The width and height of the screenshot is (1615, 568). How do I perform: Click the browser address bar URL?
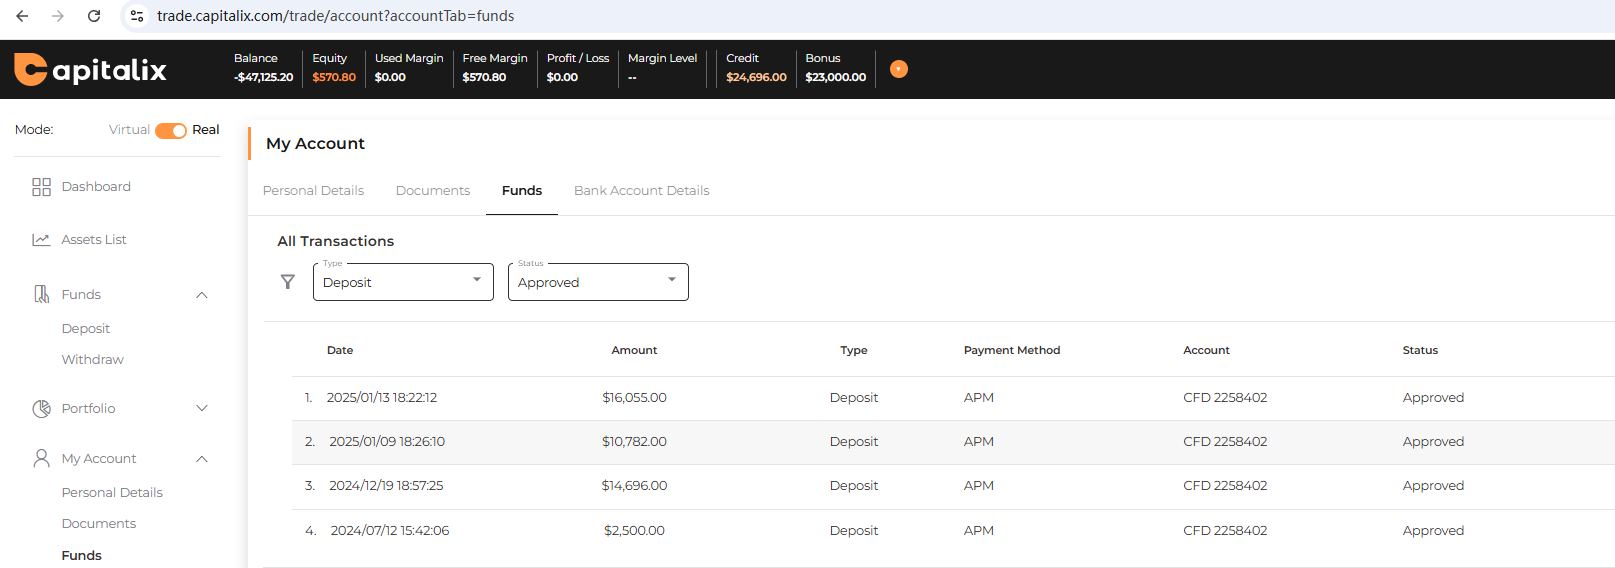(x=335, y=16)
